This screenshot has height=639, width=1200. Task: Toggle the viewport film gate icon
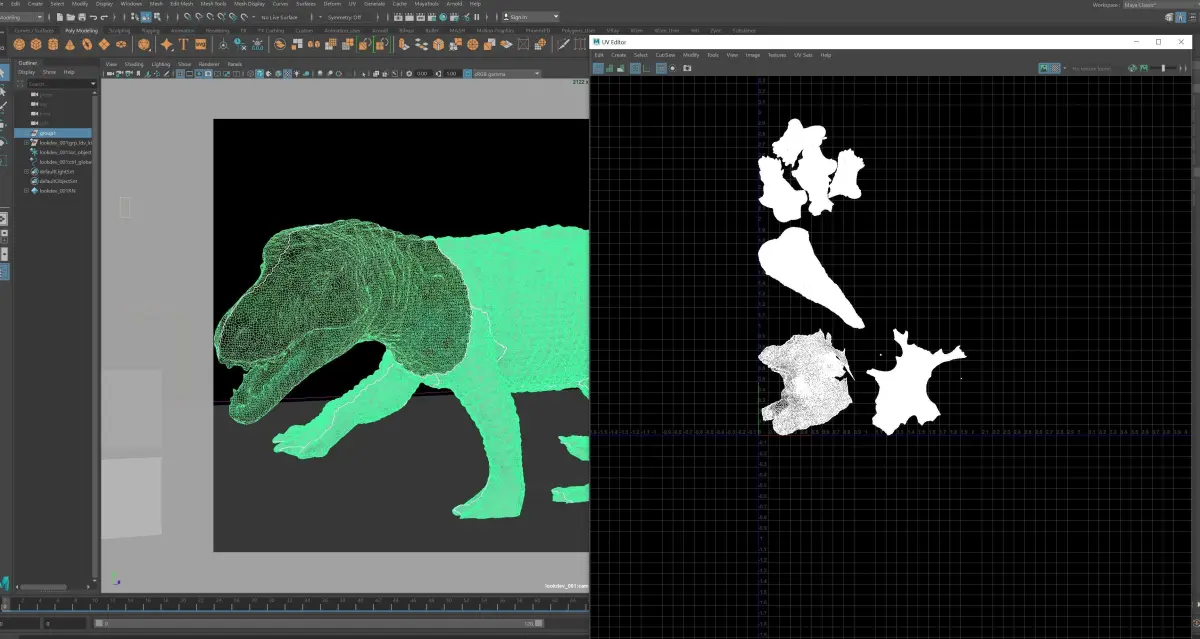tap(189, 74)
